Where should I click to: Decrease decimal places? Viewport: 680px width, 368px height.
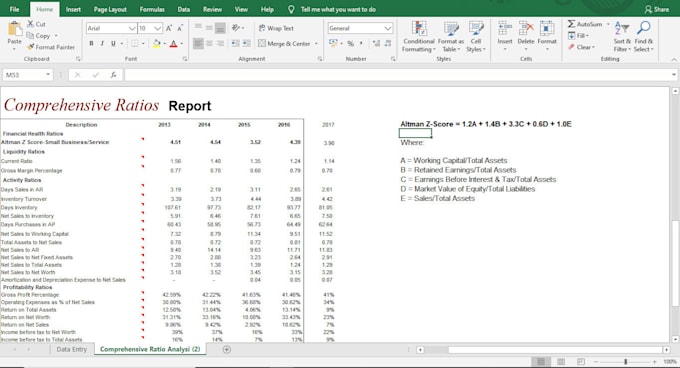(387, 43)
